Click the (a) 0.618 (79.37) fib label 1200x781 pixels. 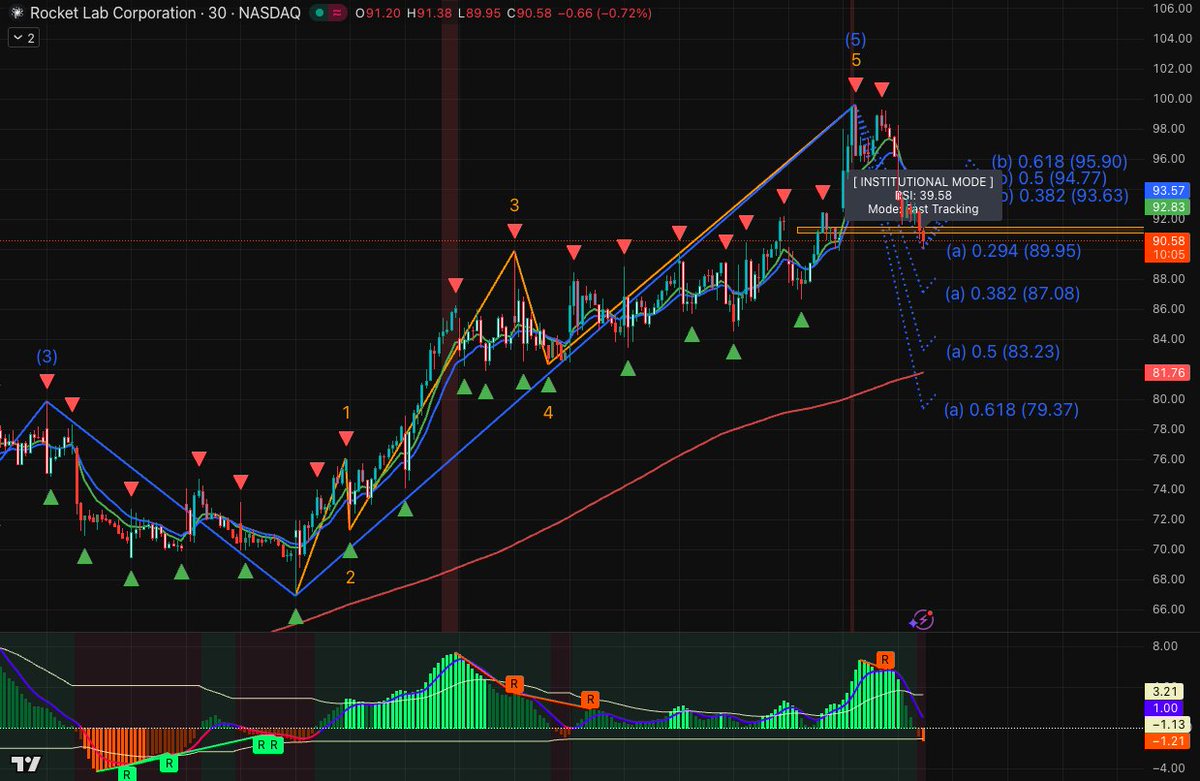click(x=1012, y=410)
